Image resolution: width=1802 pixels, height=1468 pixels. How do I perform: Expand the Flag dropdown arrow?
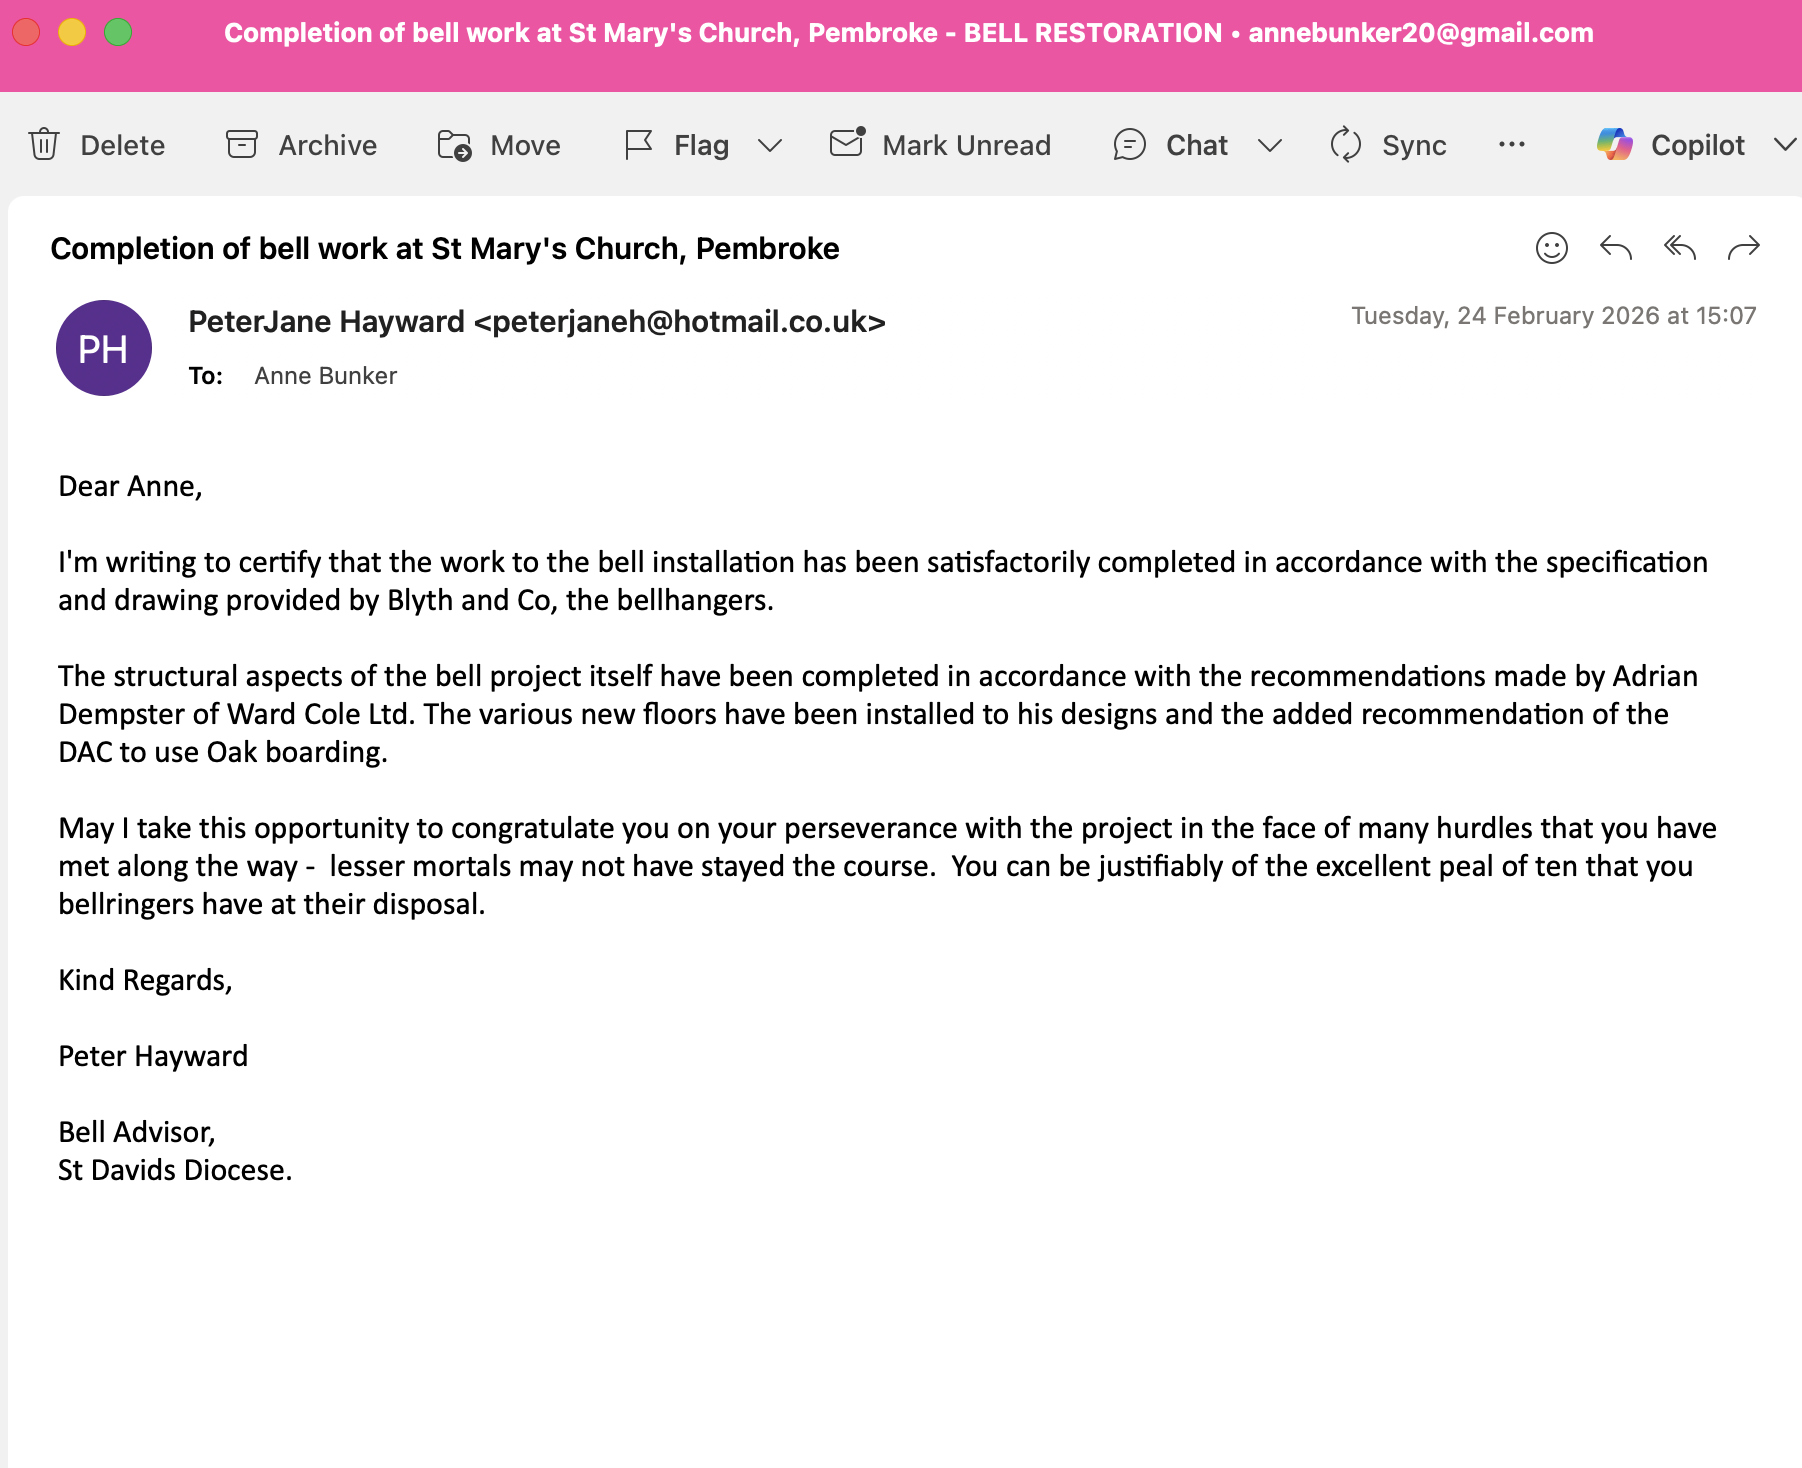click(x=770, y=146)
